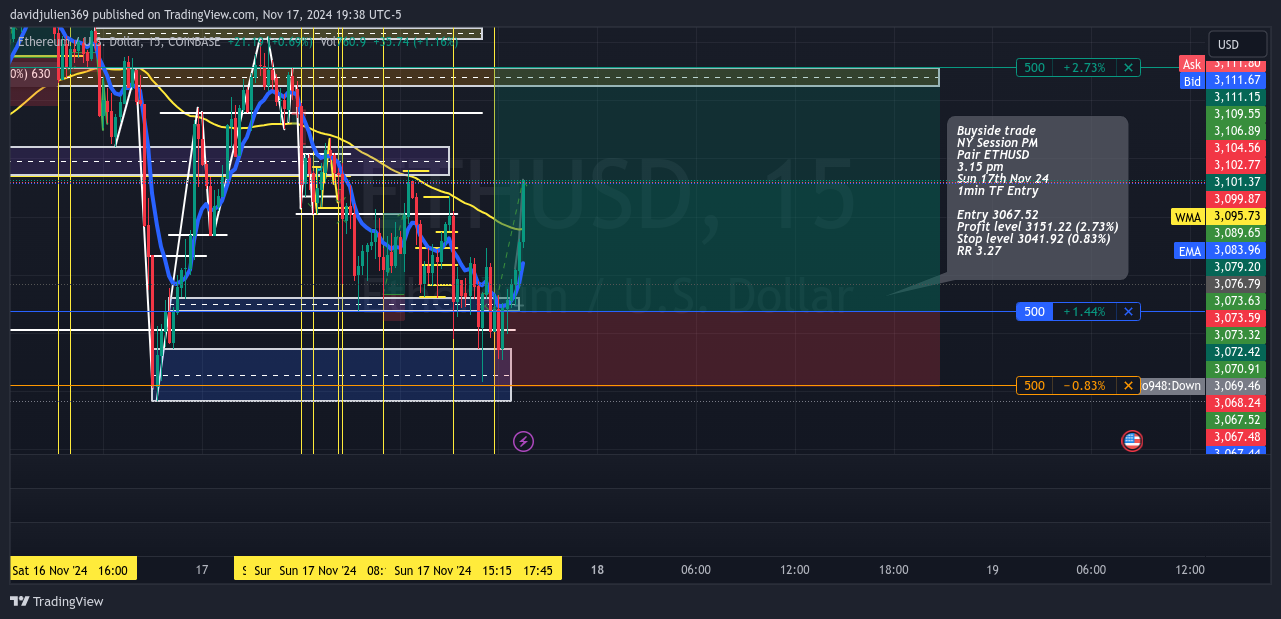The height and width of the screenshot is (619, 1281).
Task: Click the 3,104.56 red price label
Action: coord(1237,148)
